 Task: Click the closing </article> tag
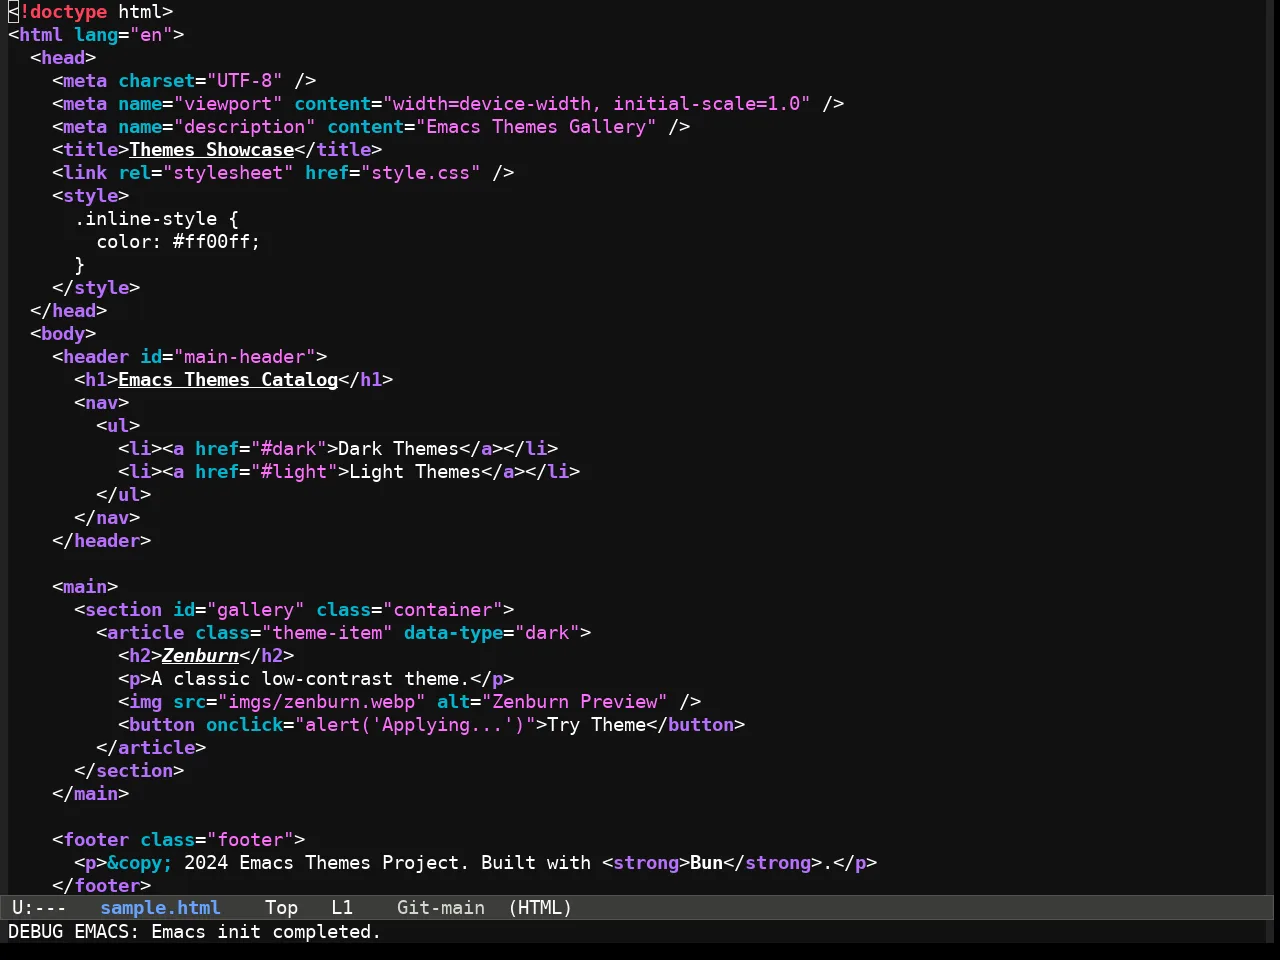pyautogui.click(x=151, y=748)
